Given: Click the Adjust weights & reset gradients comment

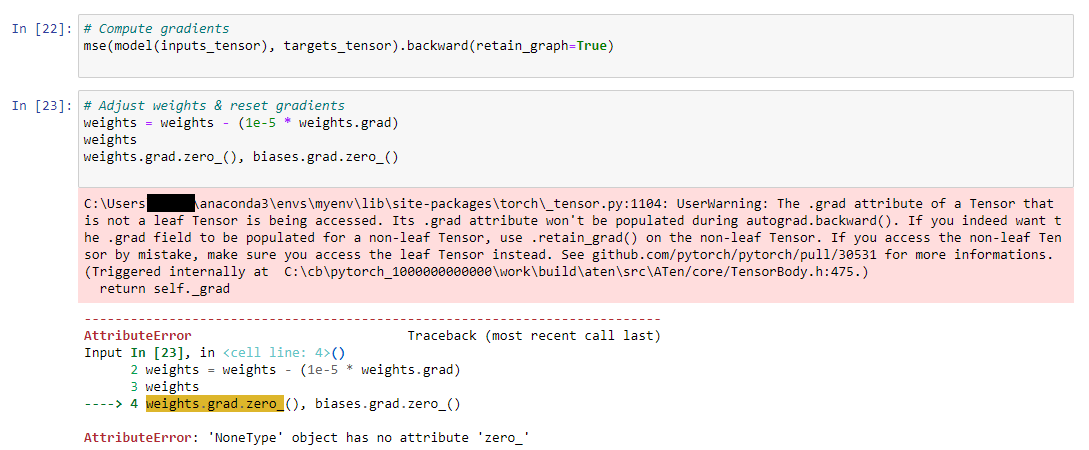Looking at the screenshot, I should (214, 106).
